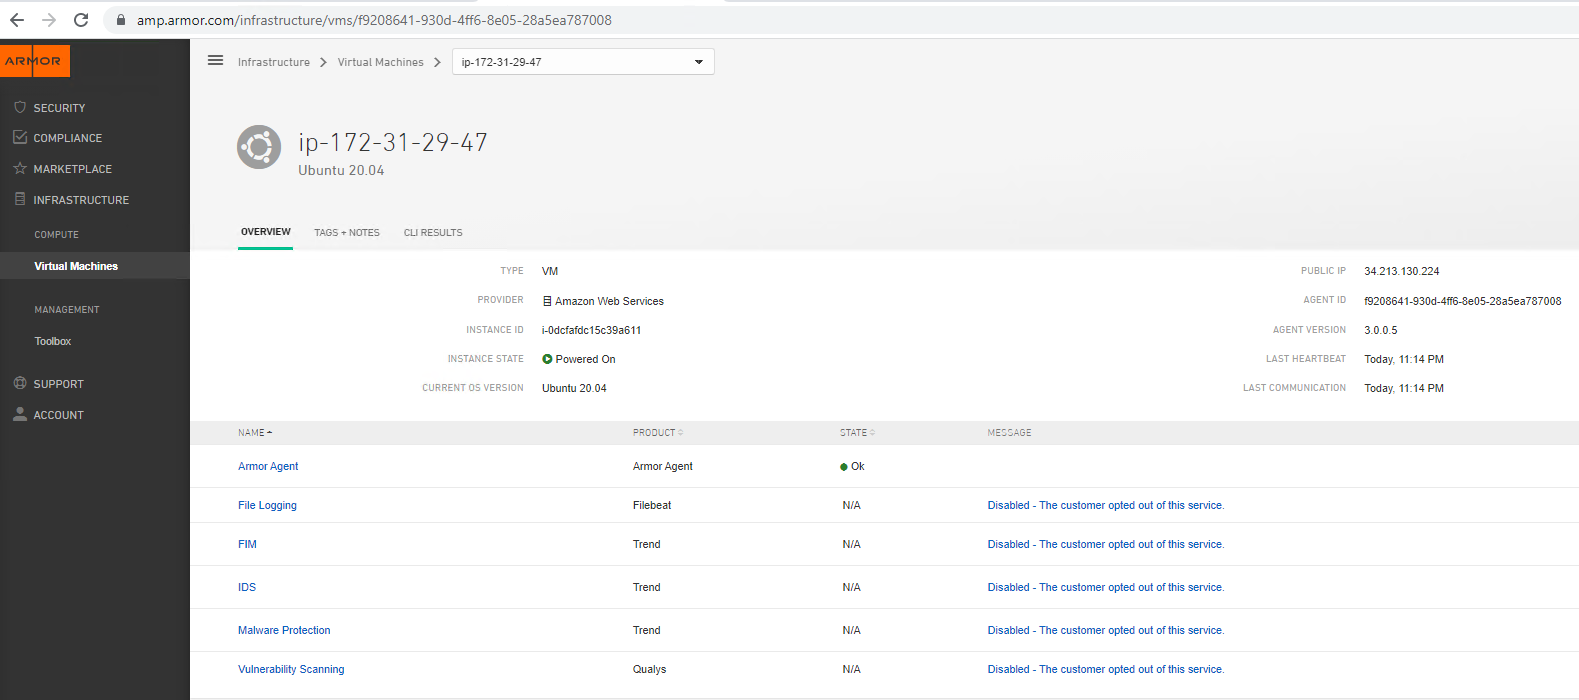The width and height of the screenshot is (1579, 700).
Task: Open the Vulnerability Scanning link
Action: [291, 670]
